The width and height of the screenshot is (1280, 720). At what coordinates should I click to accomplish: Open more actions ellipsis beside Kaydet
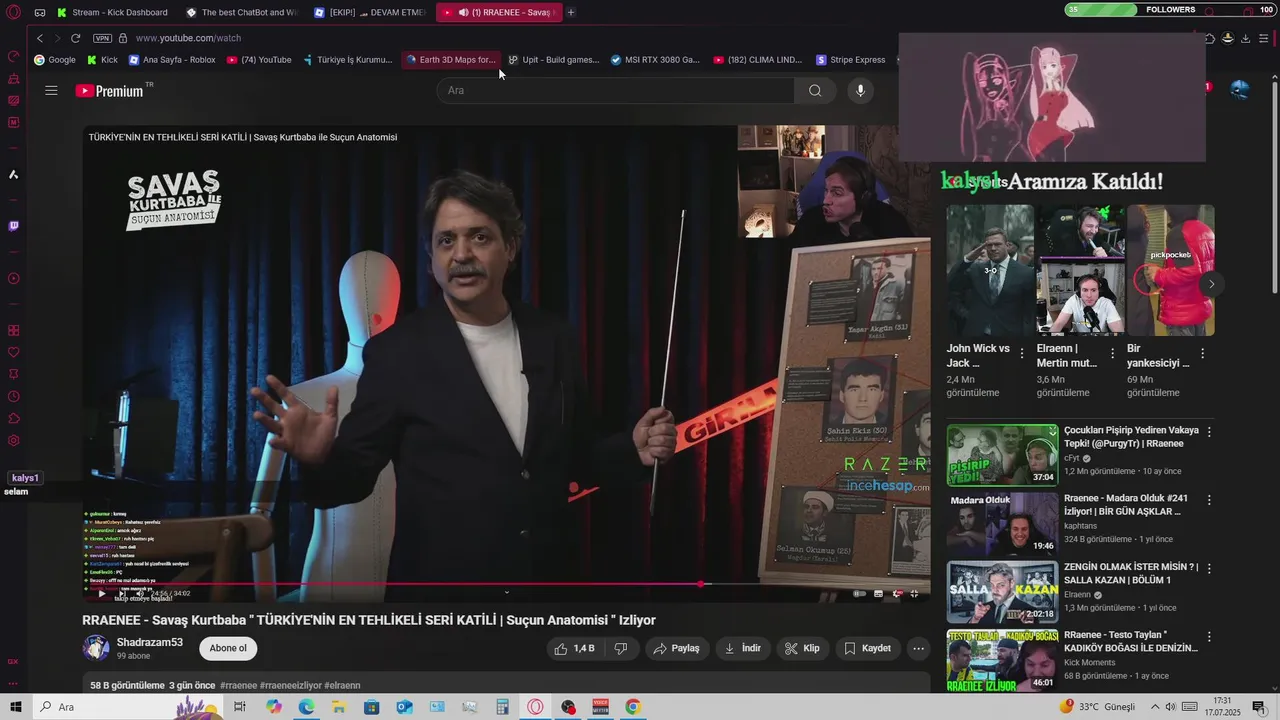pos(918,648)
